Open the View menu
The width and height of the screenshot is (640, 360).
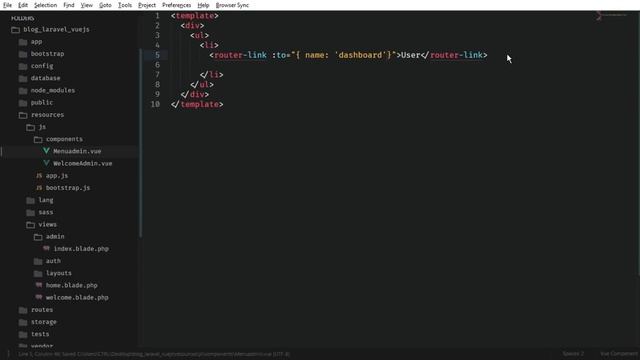pyautogui.click(x=87, y=5)
